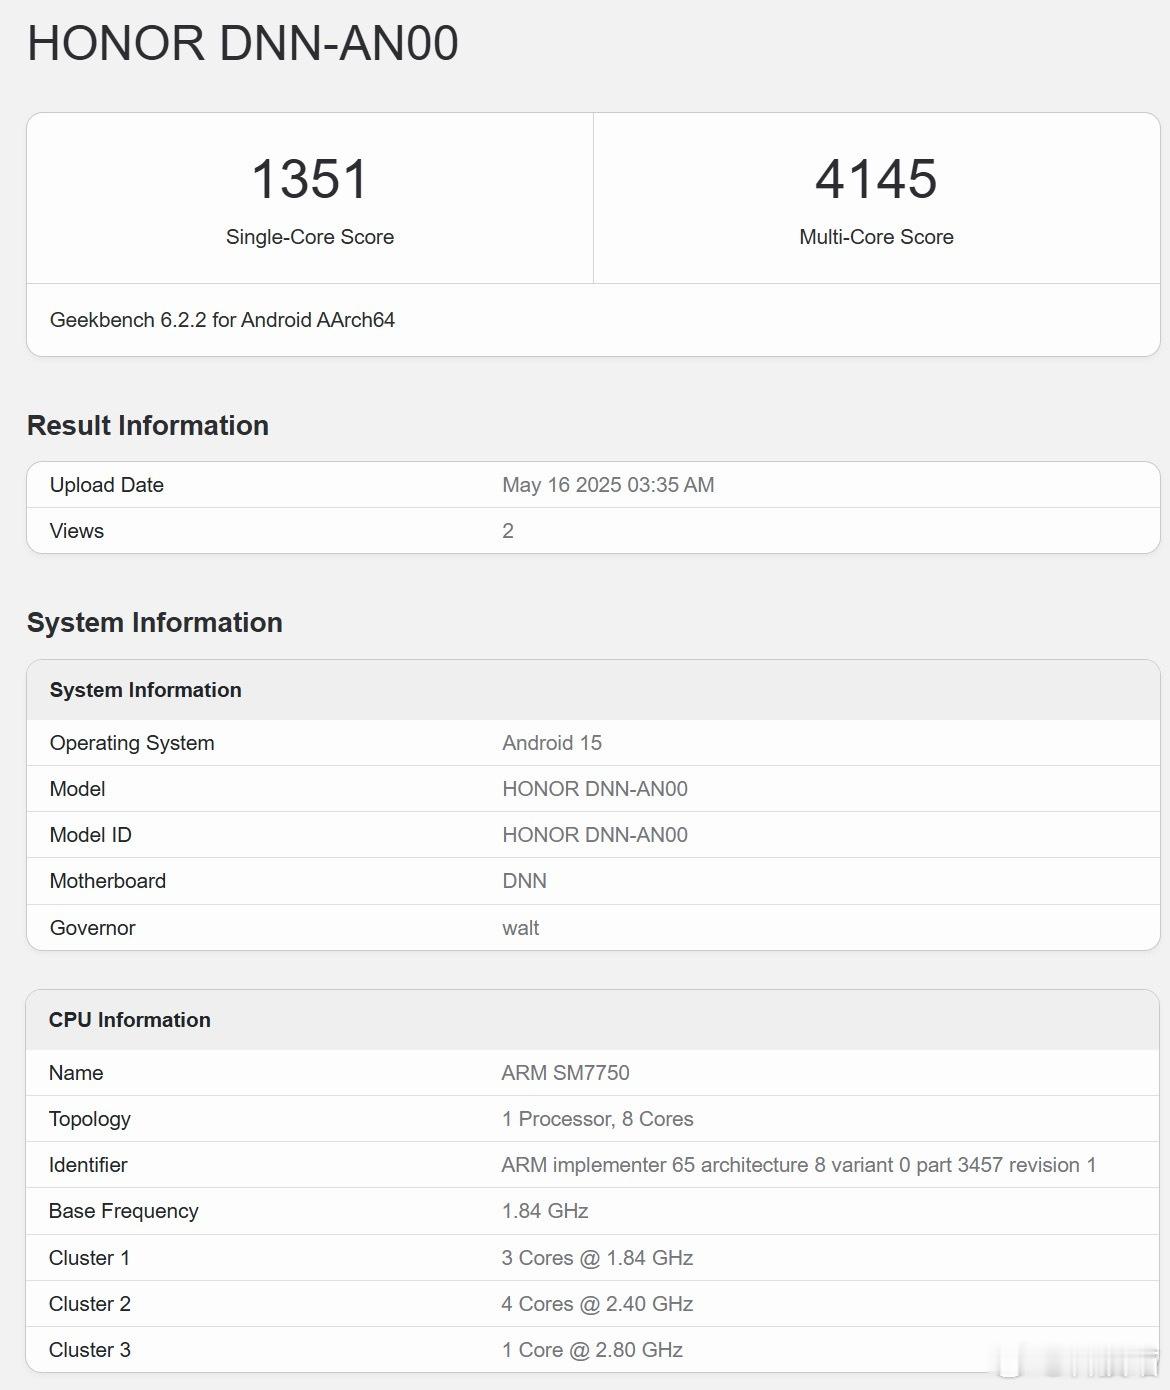Viewport: 1170px width, 1390px height.
Task: Click the large System Information section heading
Action: (155, 622)
